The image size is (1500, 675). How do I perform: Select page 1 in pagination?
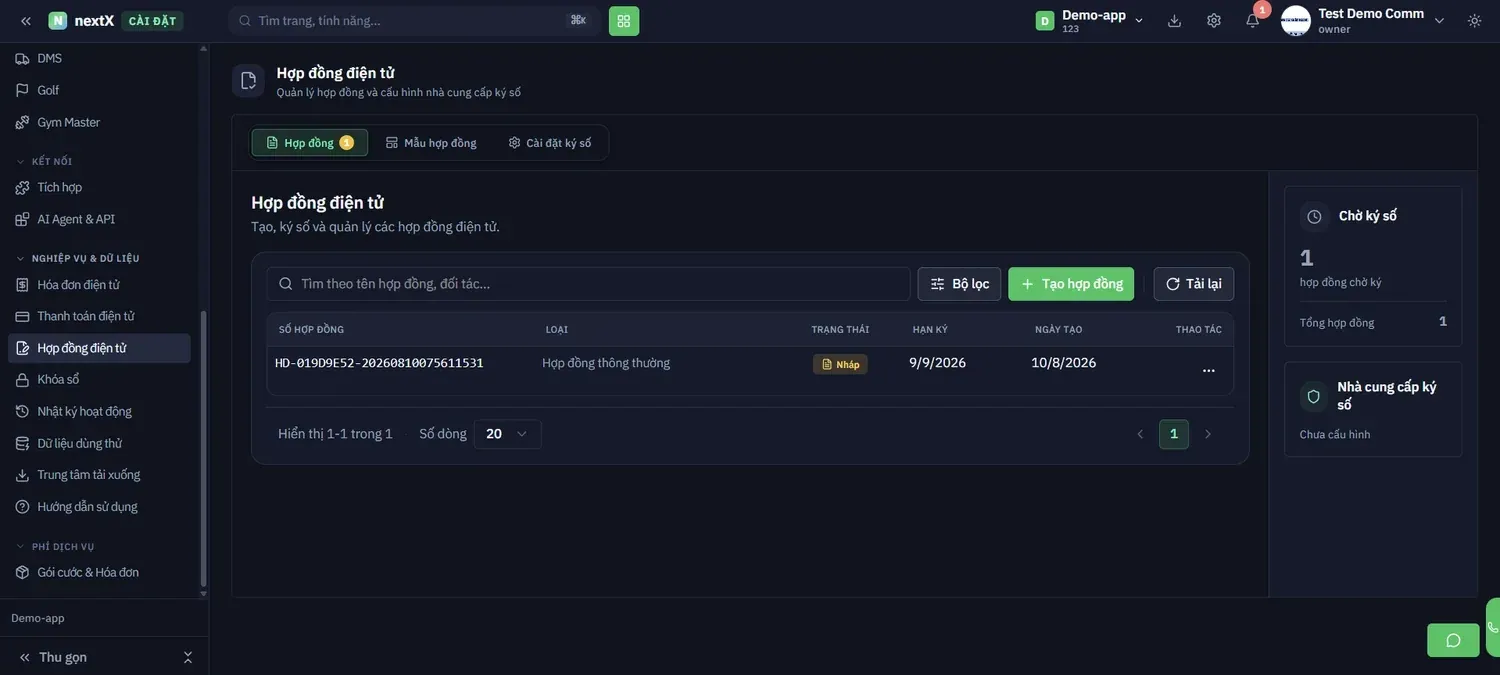1174,434
